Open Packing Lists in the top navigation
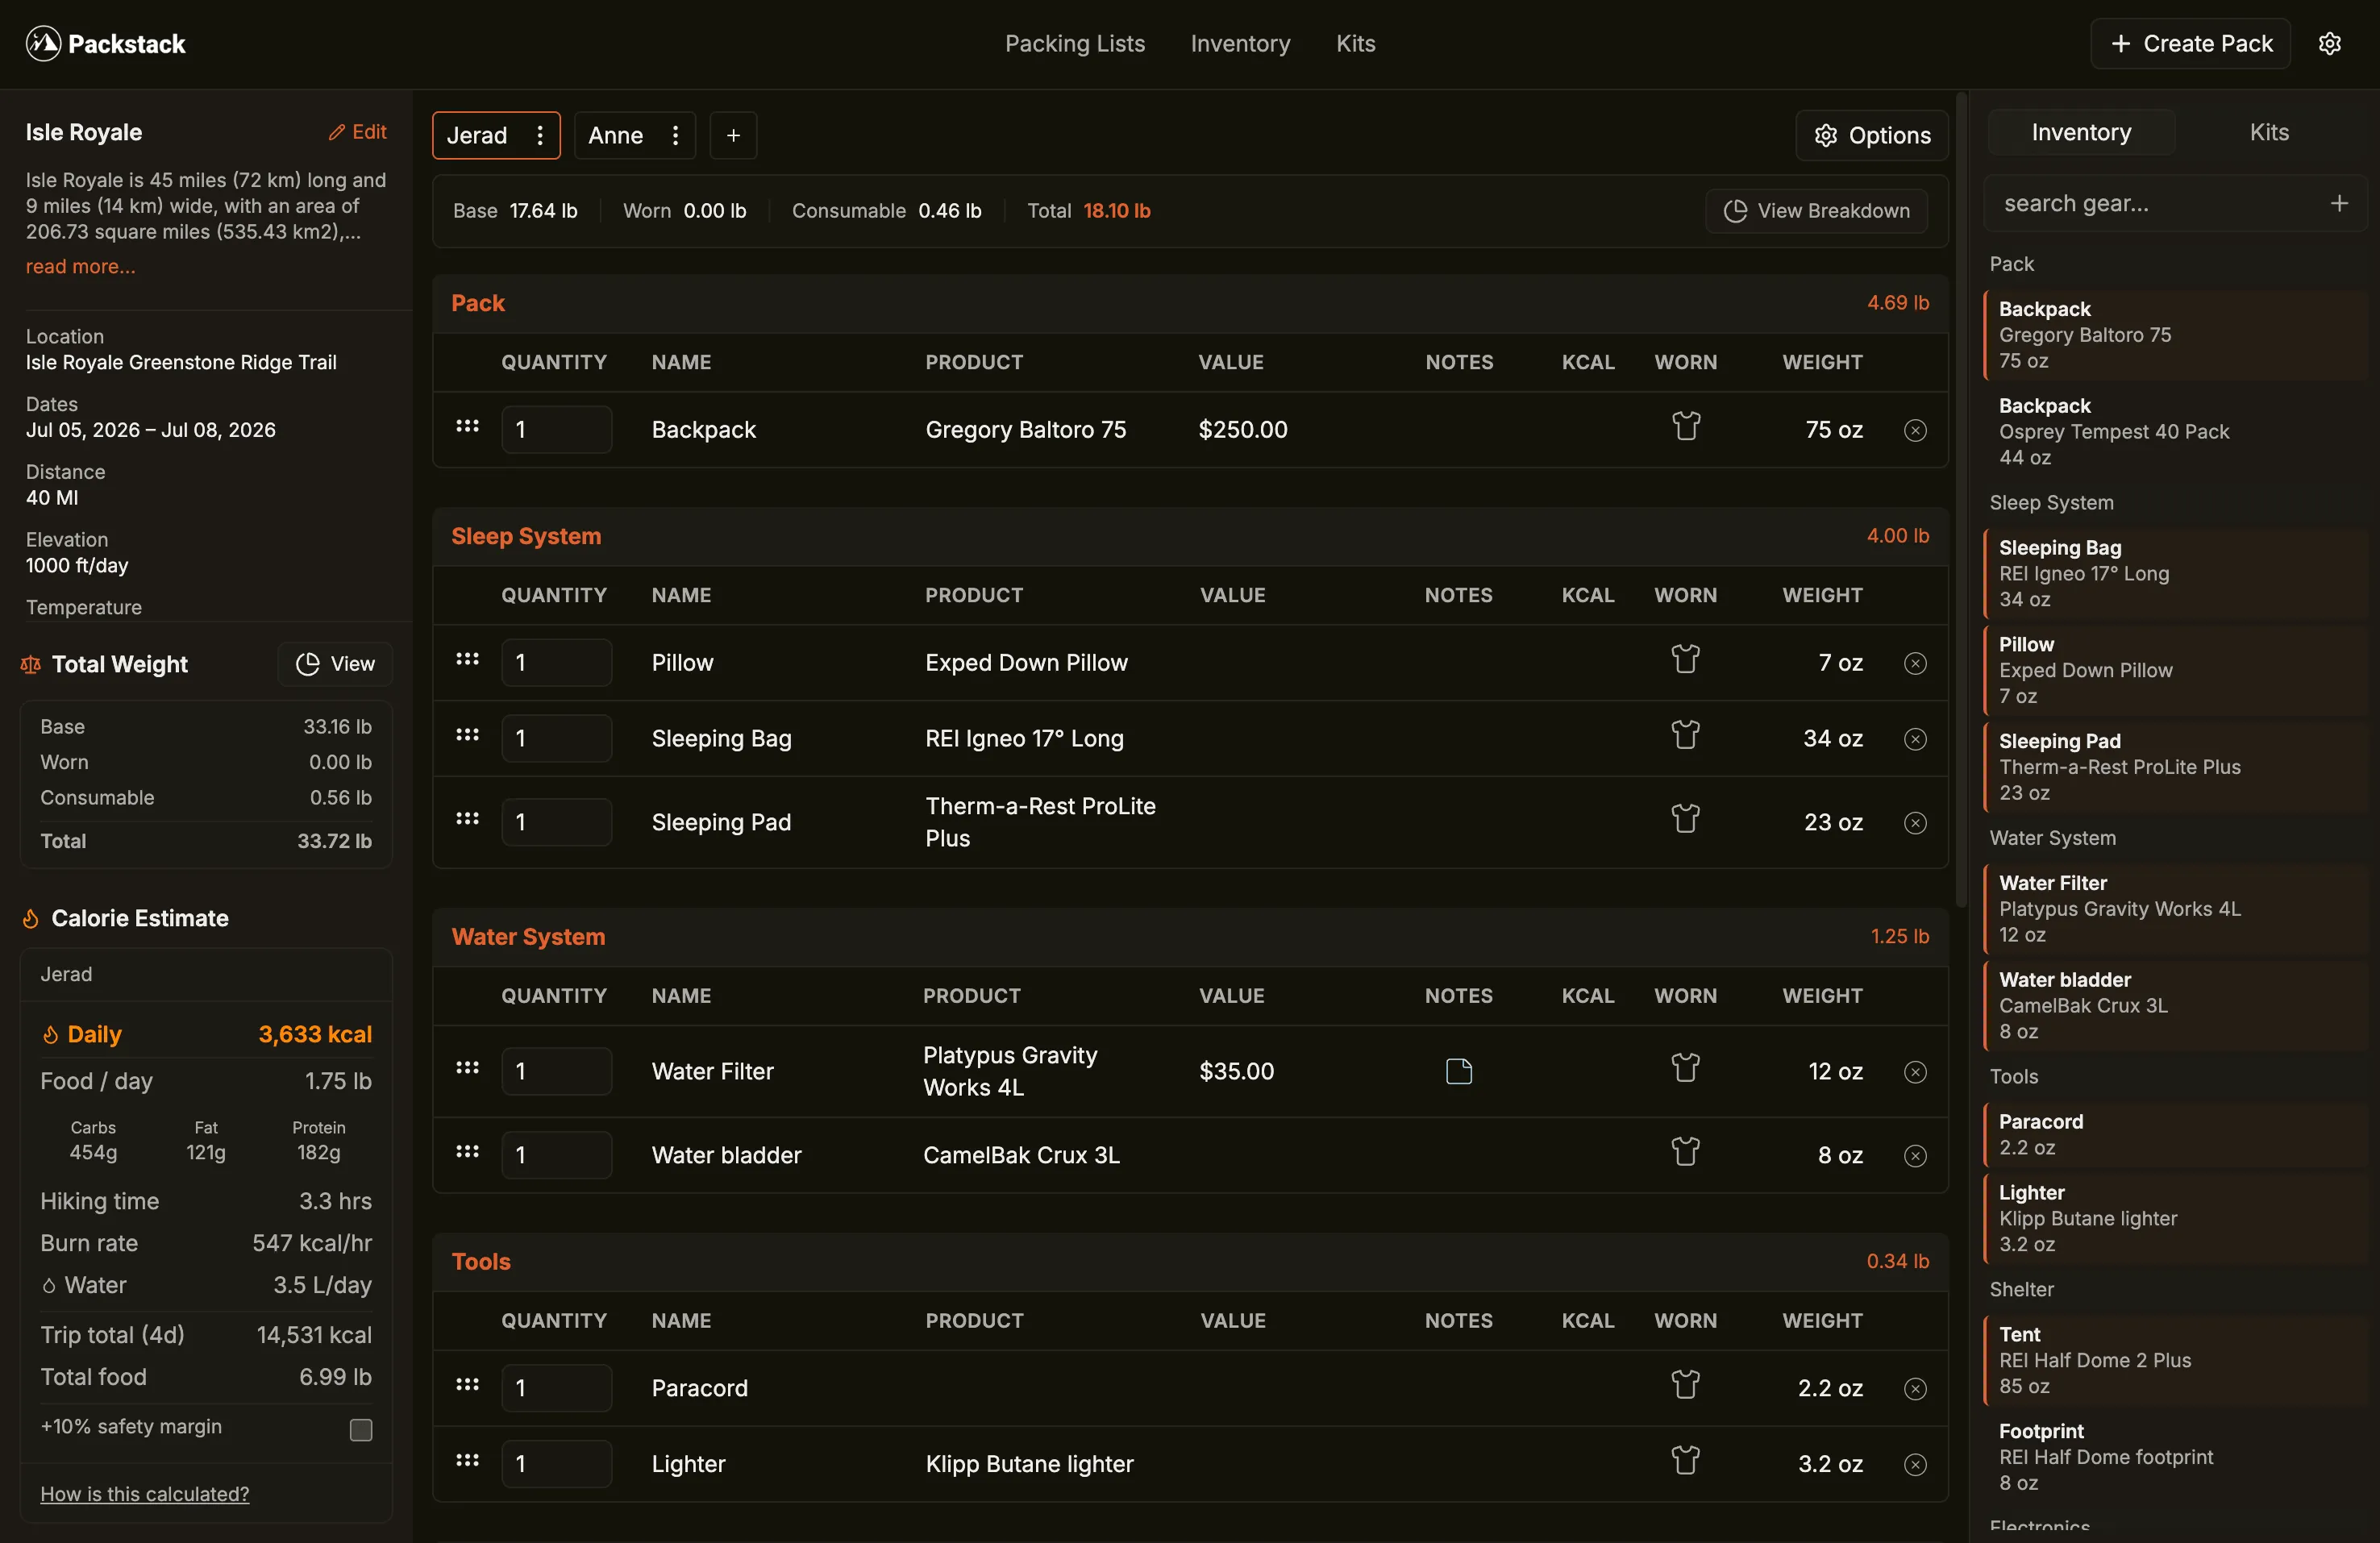 tap(1074, 43)
